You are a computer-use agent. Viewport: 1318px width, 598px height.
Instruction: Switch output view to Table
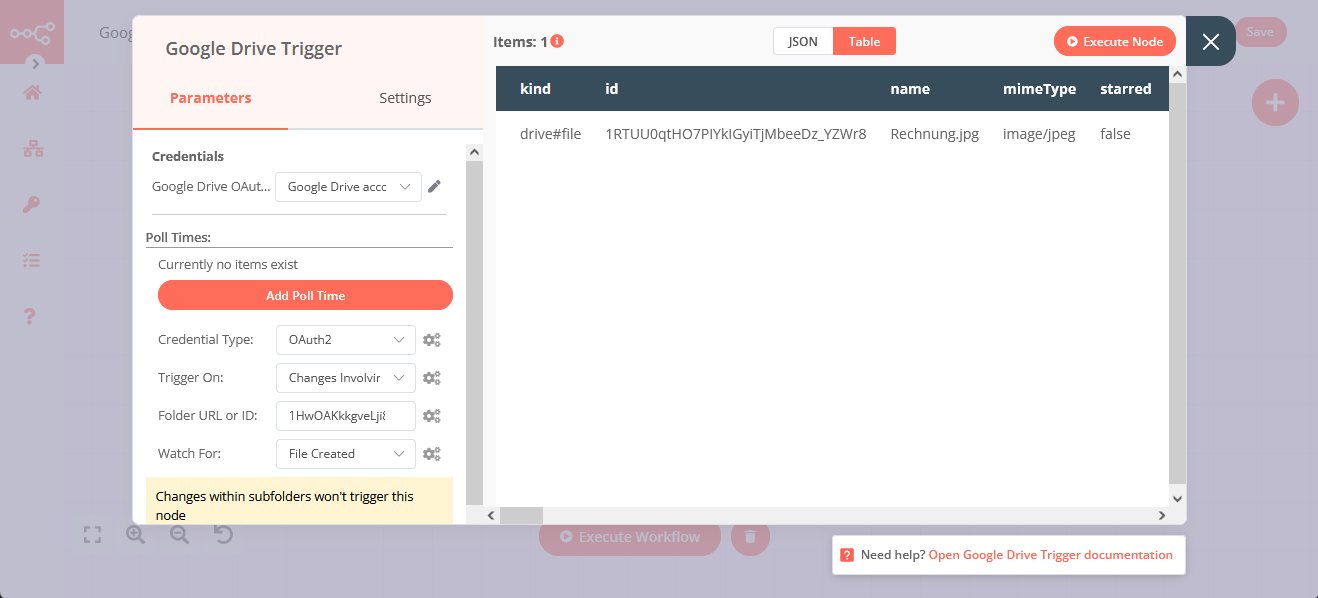coord(864,41)
